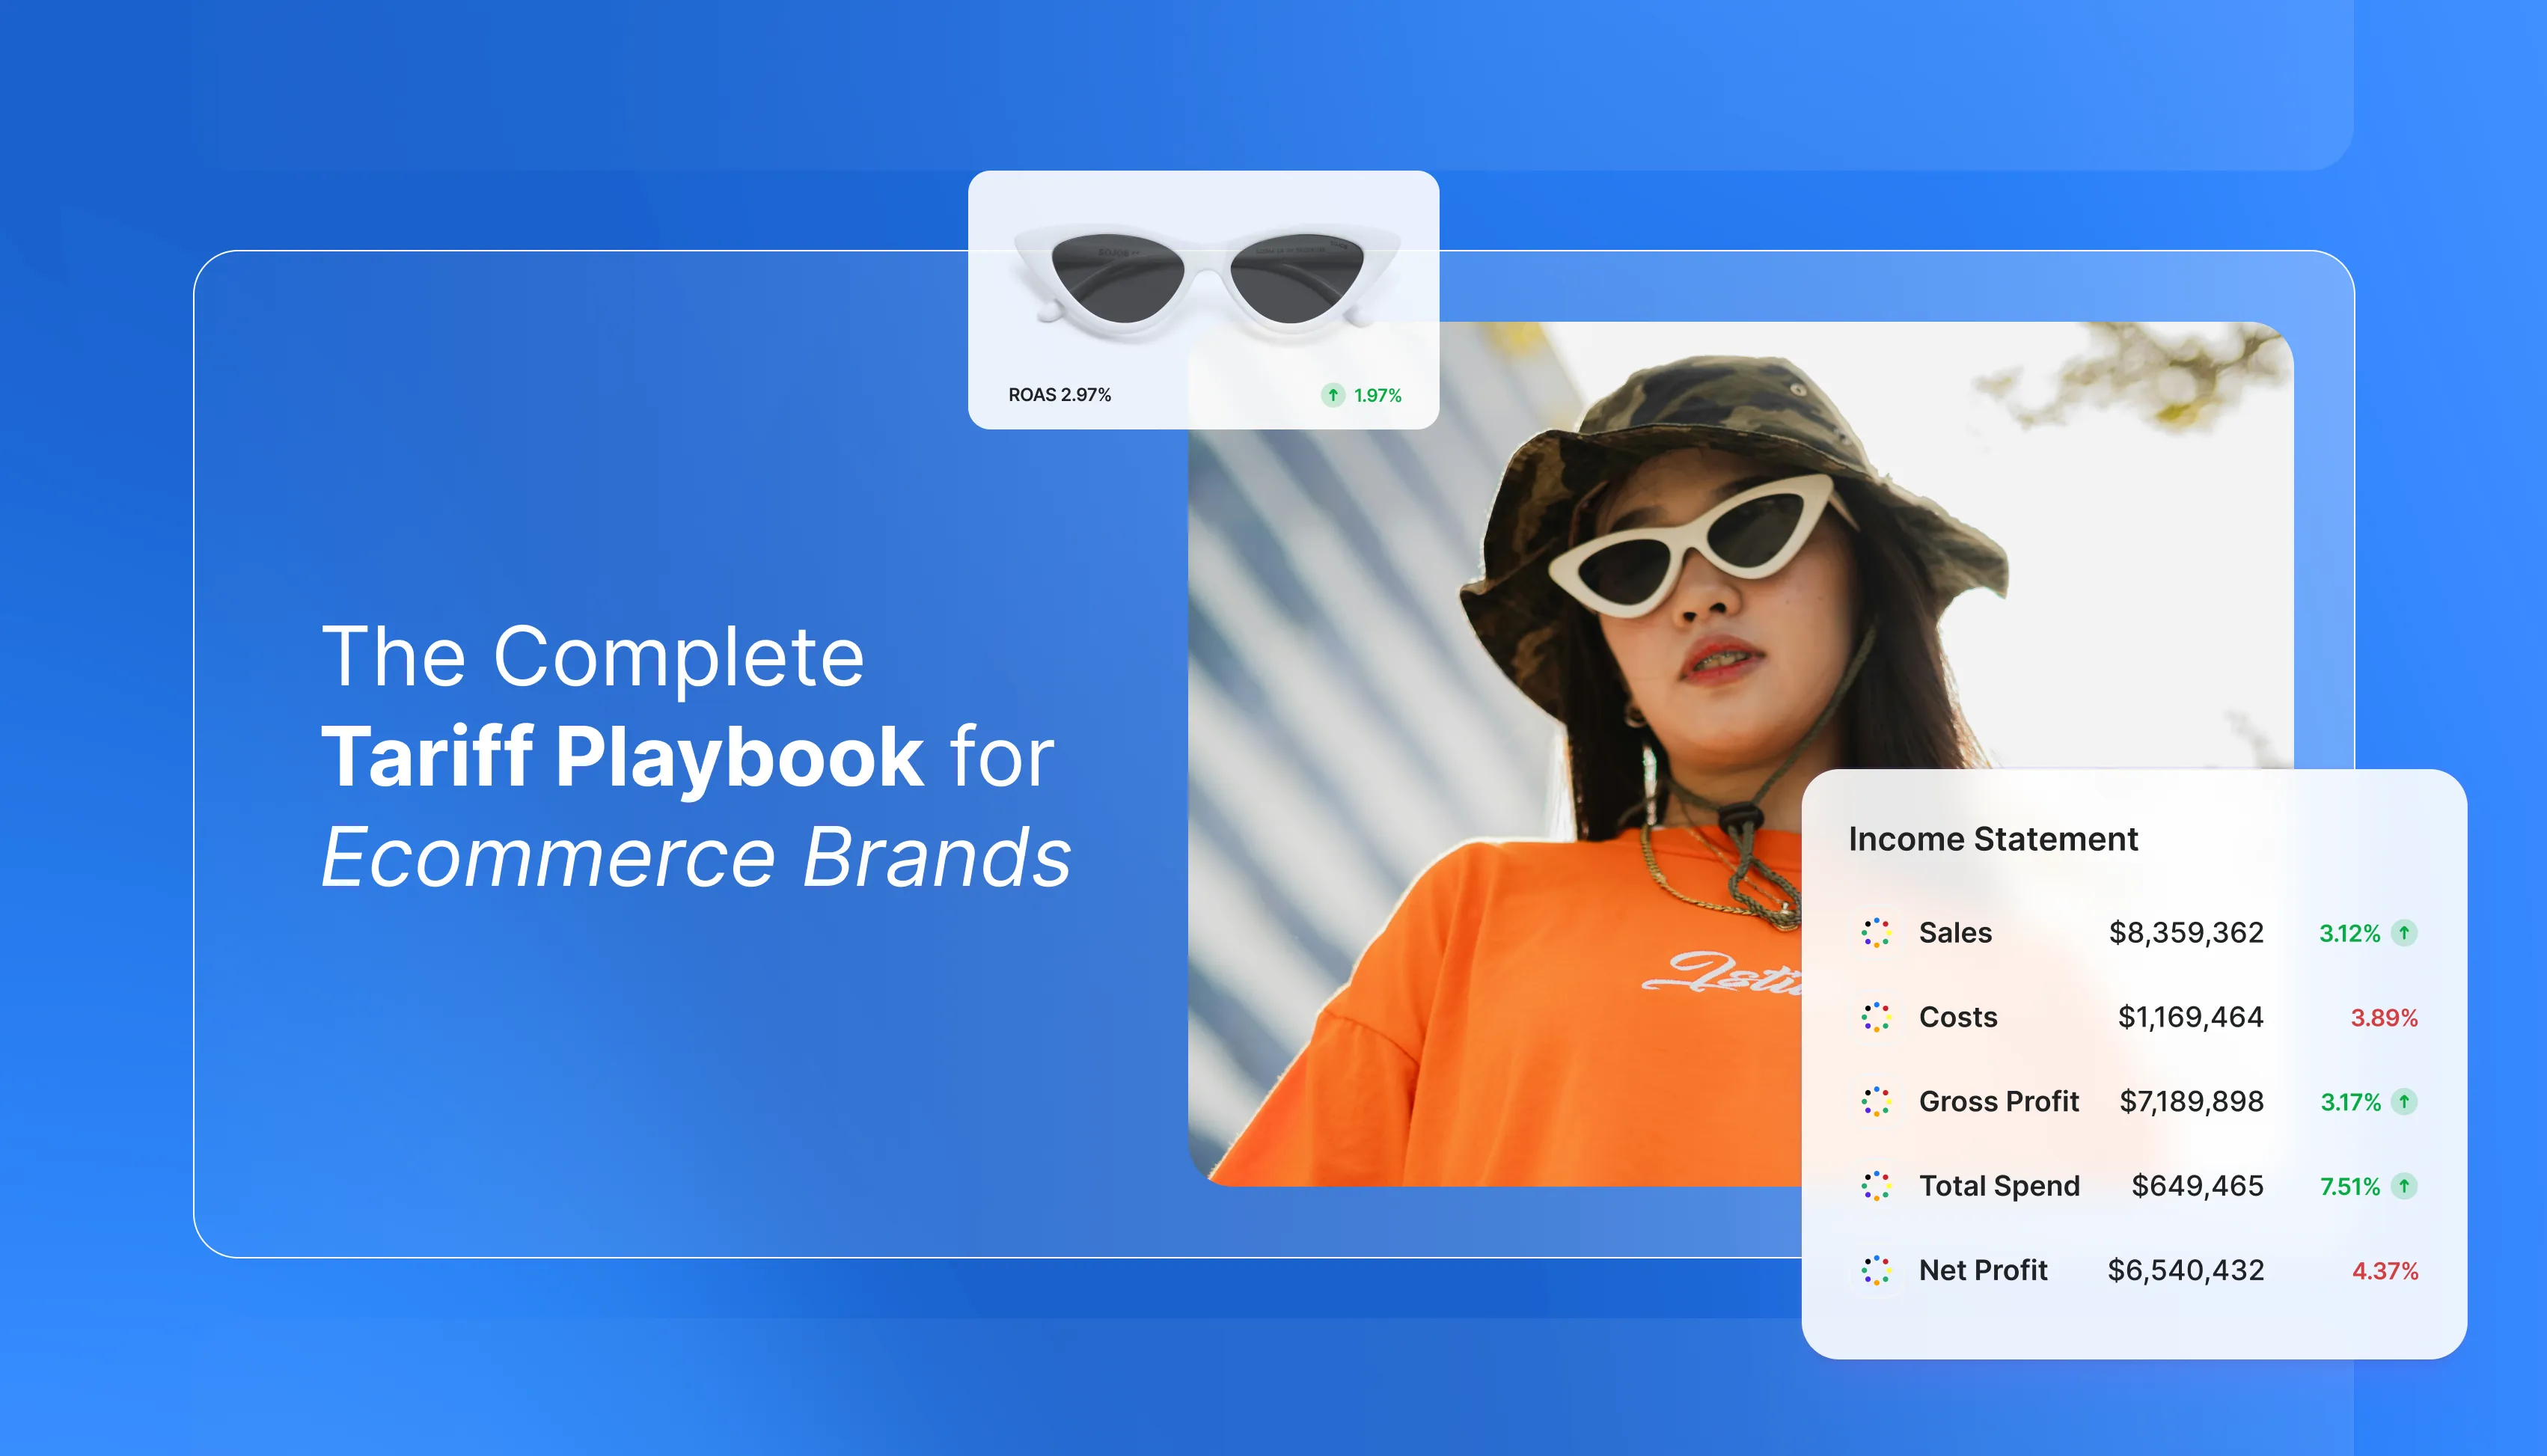Screen dimensions: 2547x1456
Task: Click the green up arrow next to 3.17%
Action: [2404, 1102]
